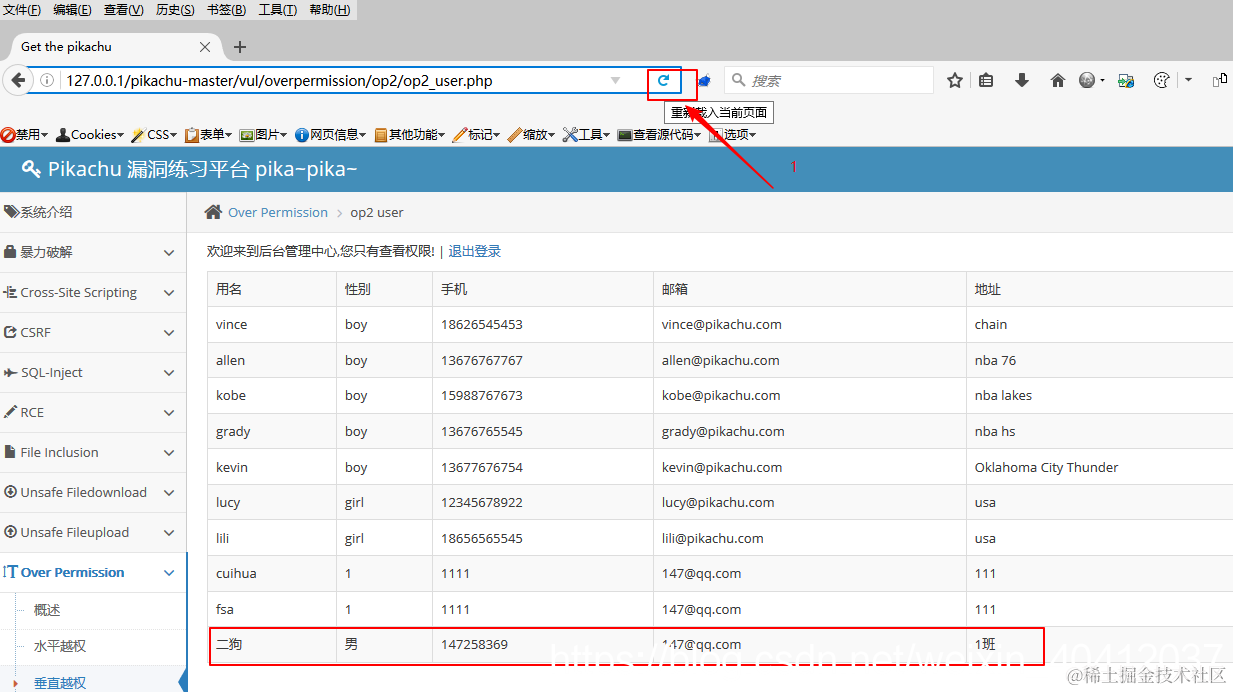Image resolution: width=1233 pixels, height=692 pixels.
Task: Expand the Unsafe Filedownload sidebar section
Action: click(93, 492)
